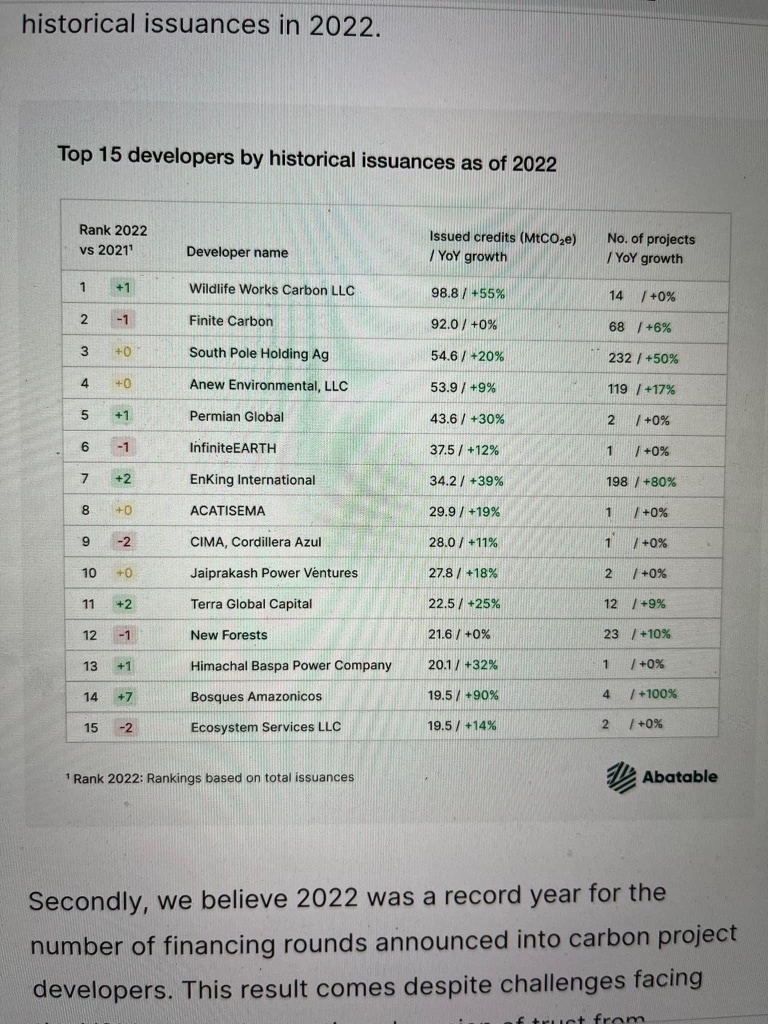
Task: Click the '19.5 / +14%' issued credits cell
Action: (x=462, y=726)
